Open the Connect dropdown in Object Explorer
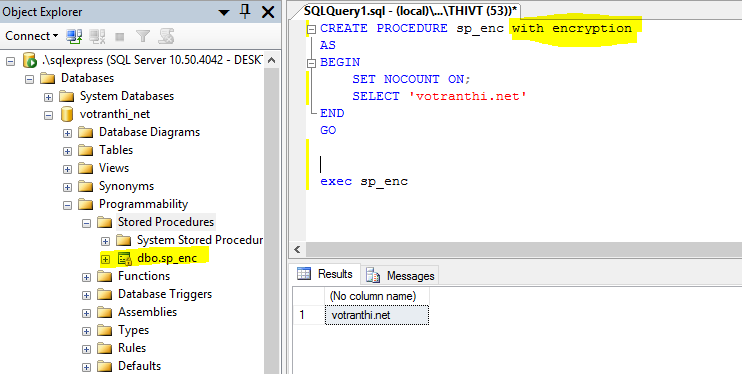Viewport: 742px width, 374px height. tap(31, 36)
